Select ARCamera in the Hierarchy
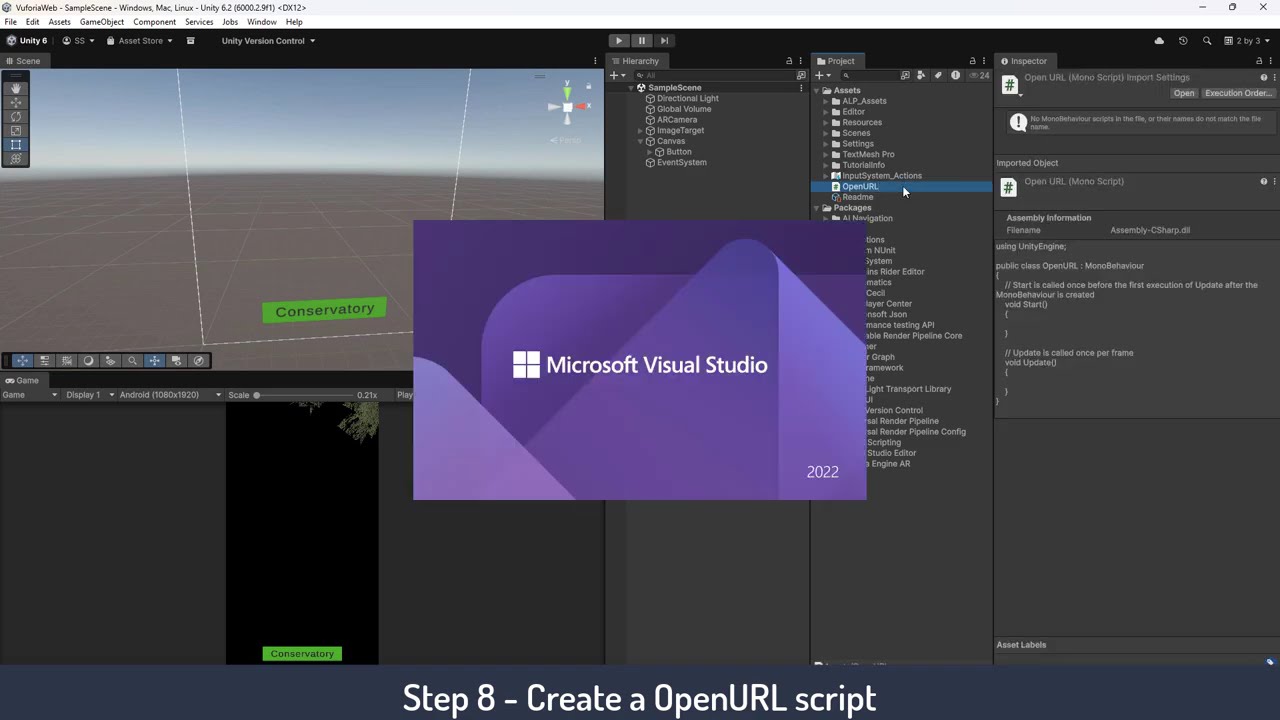1280x720 pixels. 677,120
